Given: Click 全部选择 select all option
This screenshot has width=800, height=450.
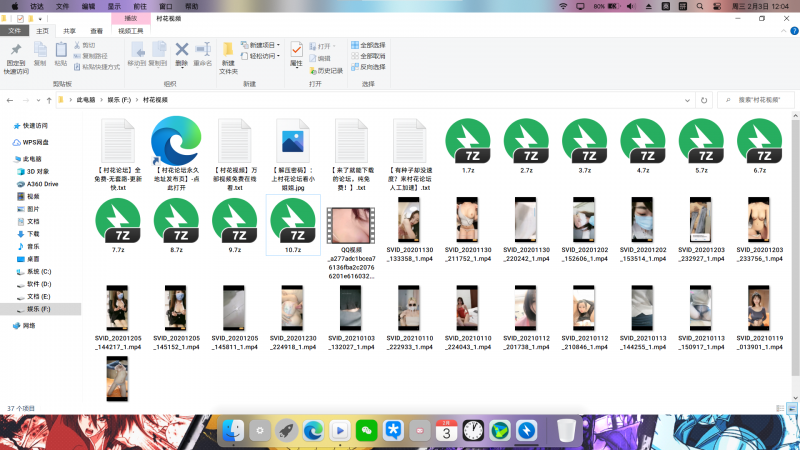Looking at the screenshot, I should [x=372, y=45].
